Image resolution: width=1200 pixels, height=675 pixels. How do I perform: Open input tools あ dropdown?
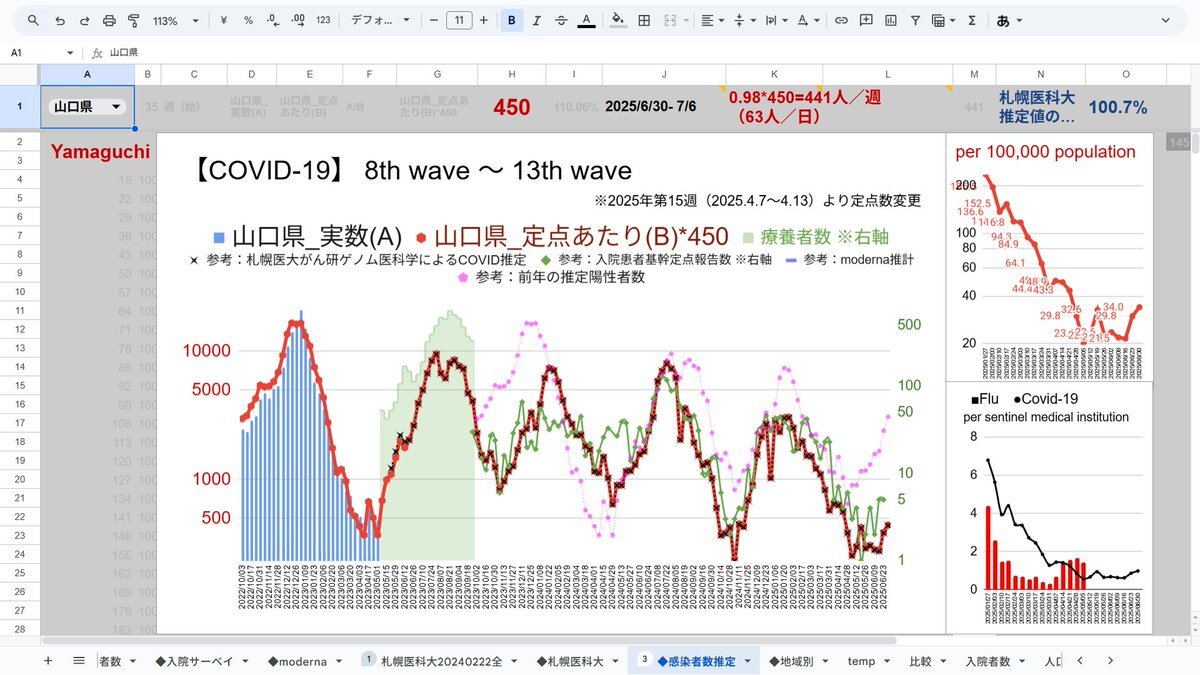[1010, 20]
